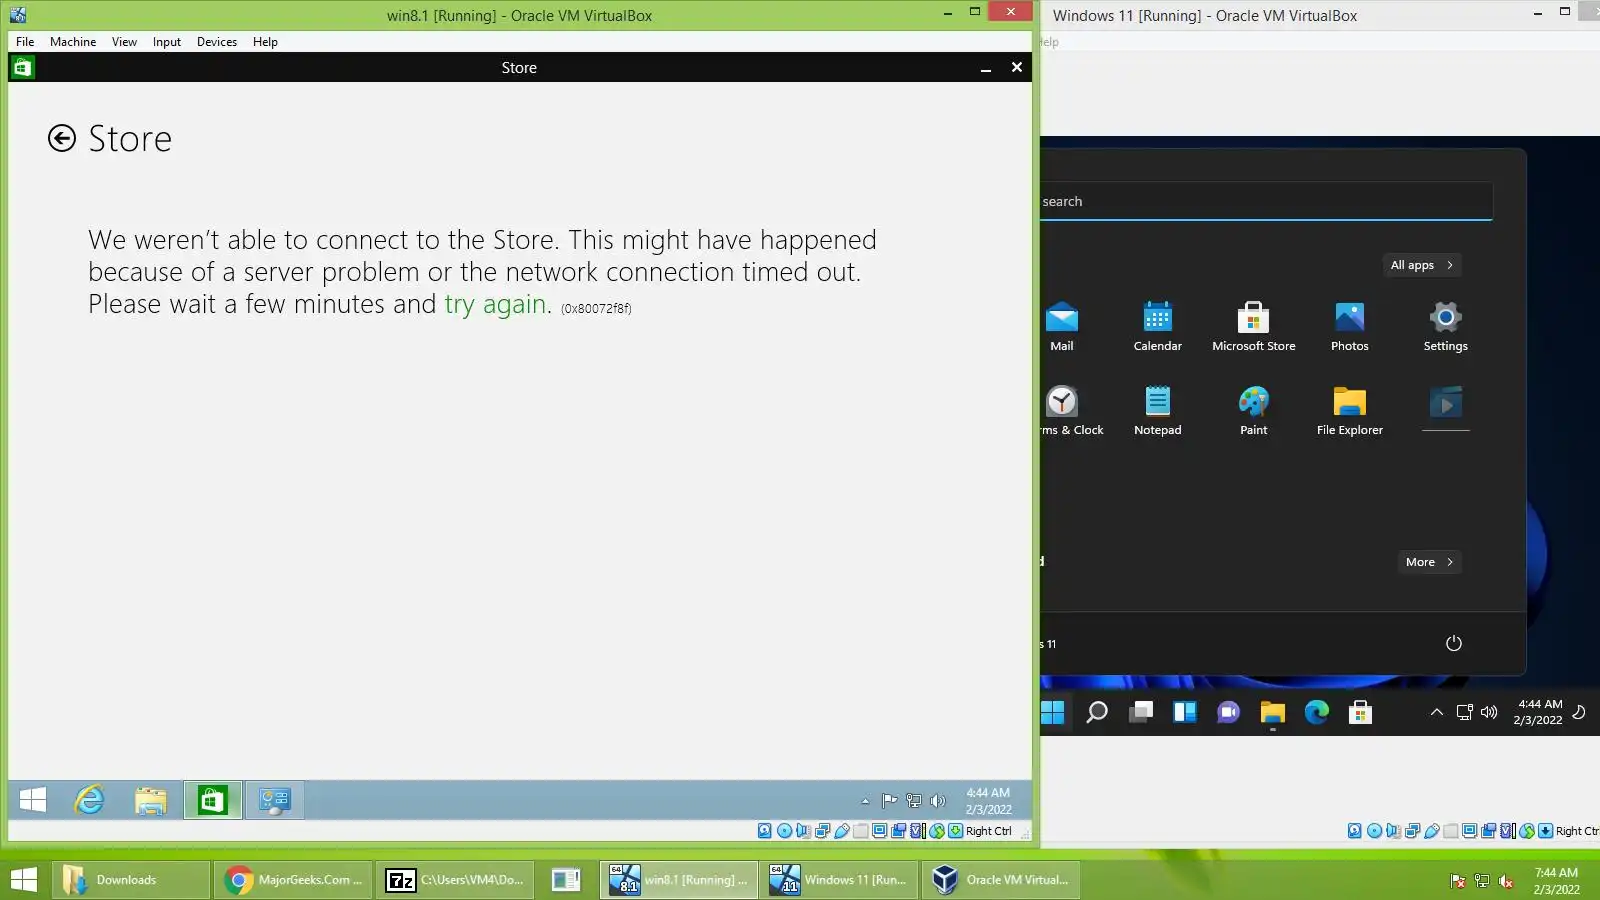1600x900 pixels.
Task: Open the volume control in Windows 8.1 tray
Action: click(x=937, y=800)
